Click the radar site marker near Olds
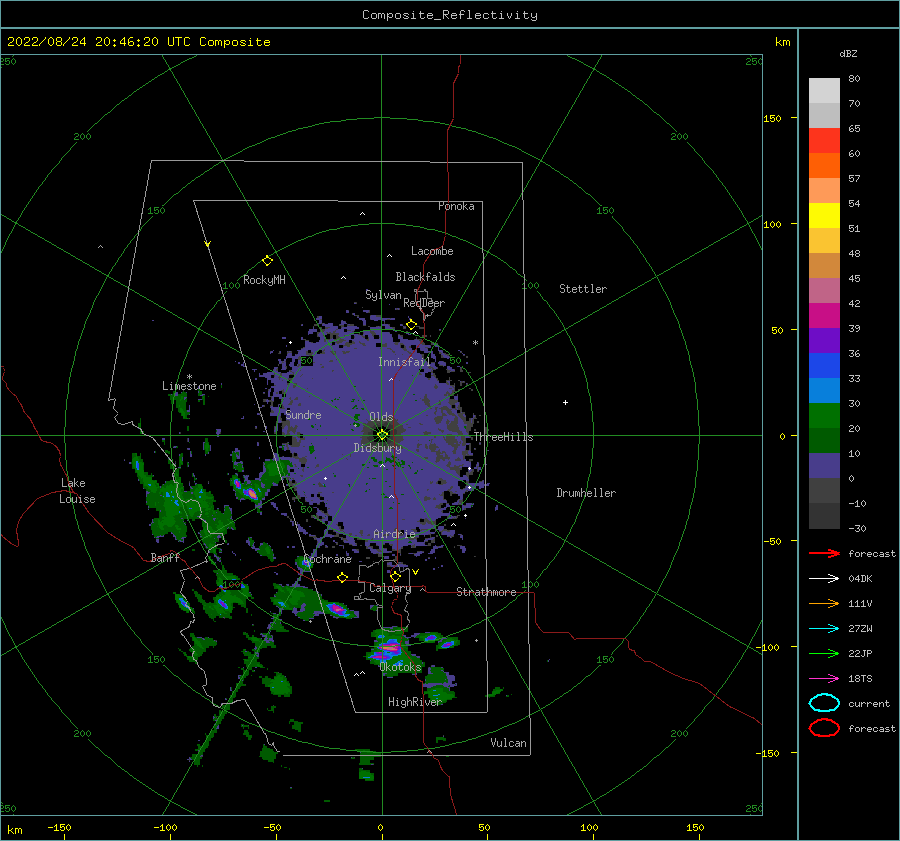The width and height of the screenshot is (900, 841). click(x=382, y=435)
